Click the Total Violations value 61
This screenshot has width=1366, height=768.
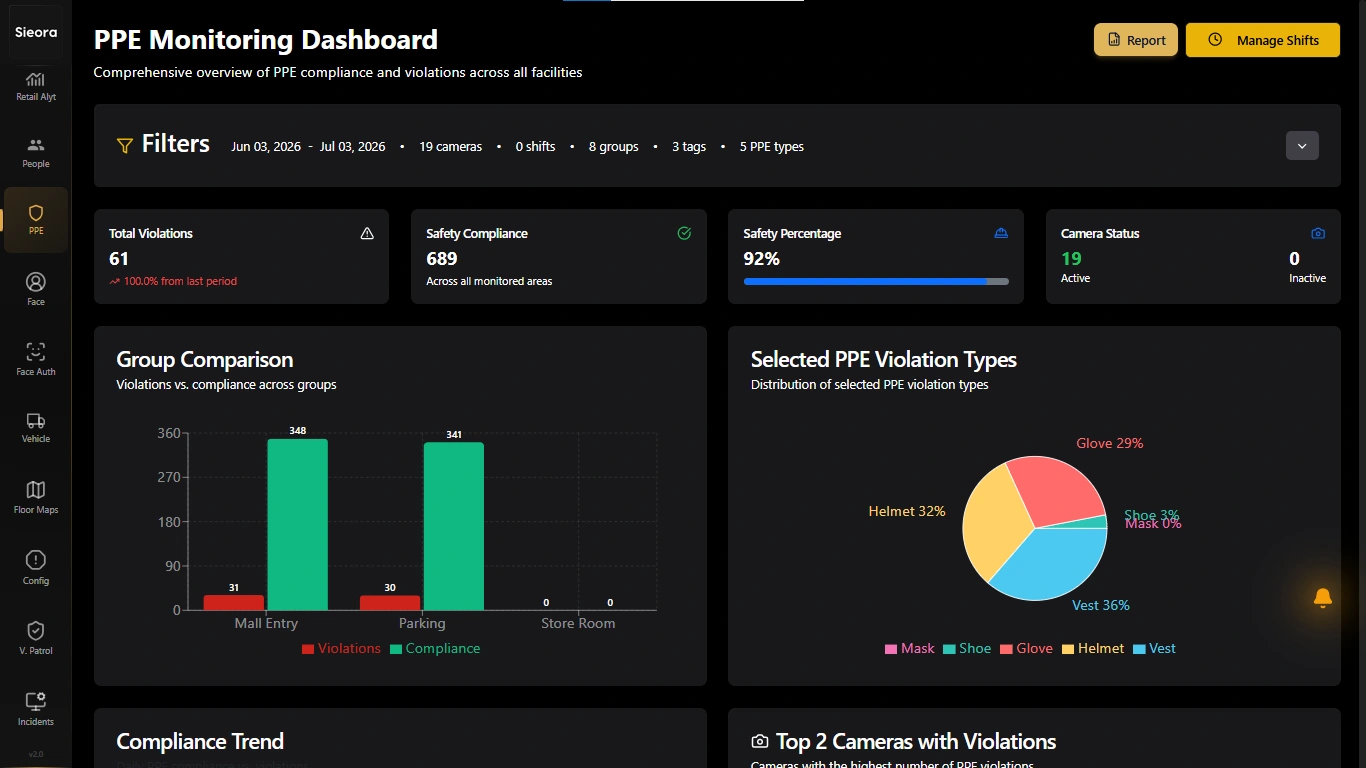(119, 258)
